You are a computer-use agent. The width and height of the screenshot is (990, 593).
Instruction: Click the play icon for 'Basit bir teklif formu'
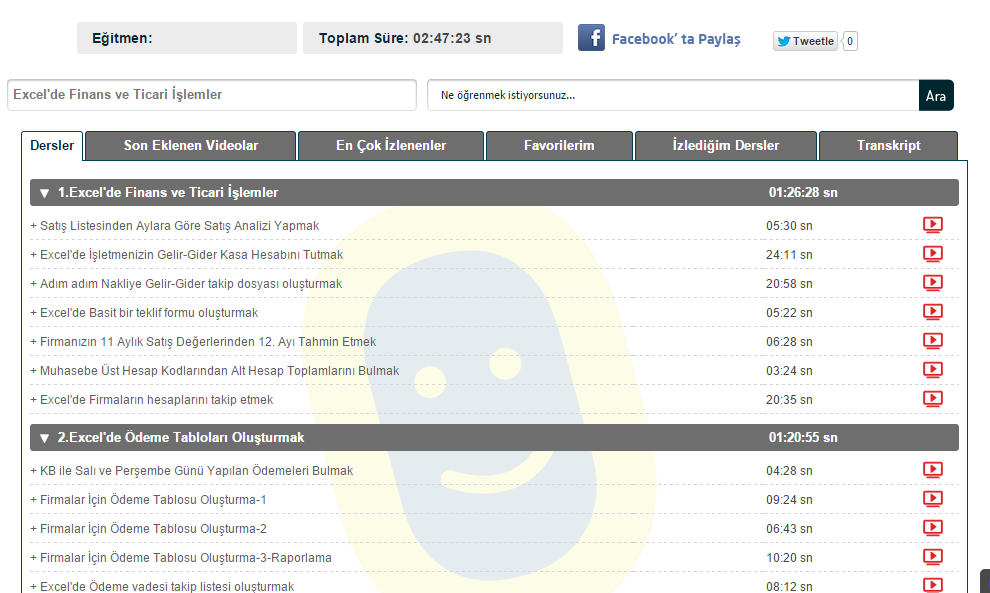932,312
